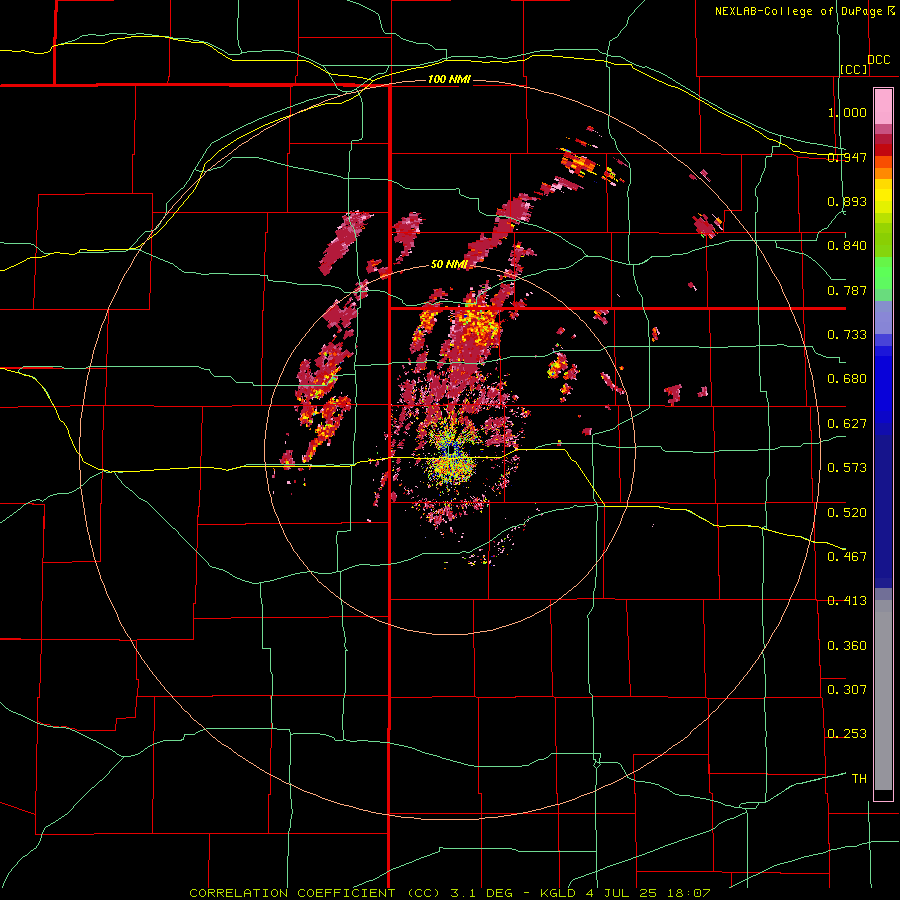Click the 100 NMI range ring label
Viewport: 900px width, 900px height.
(449, 79)
